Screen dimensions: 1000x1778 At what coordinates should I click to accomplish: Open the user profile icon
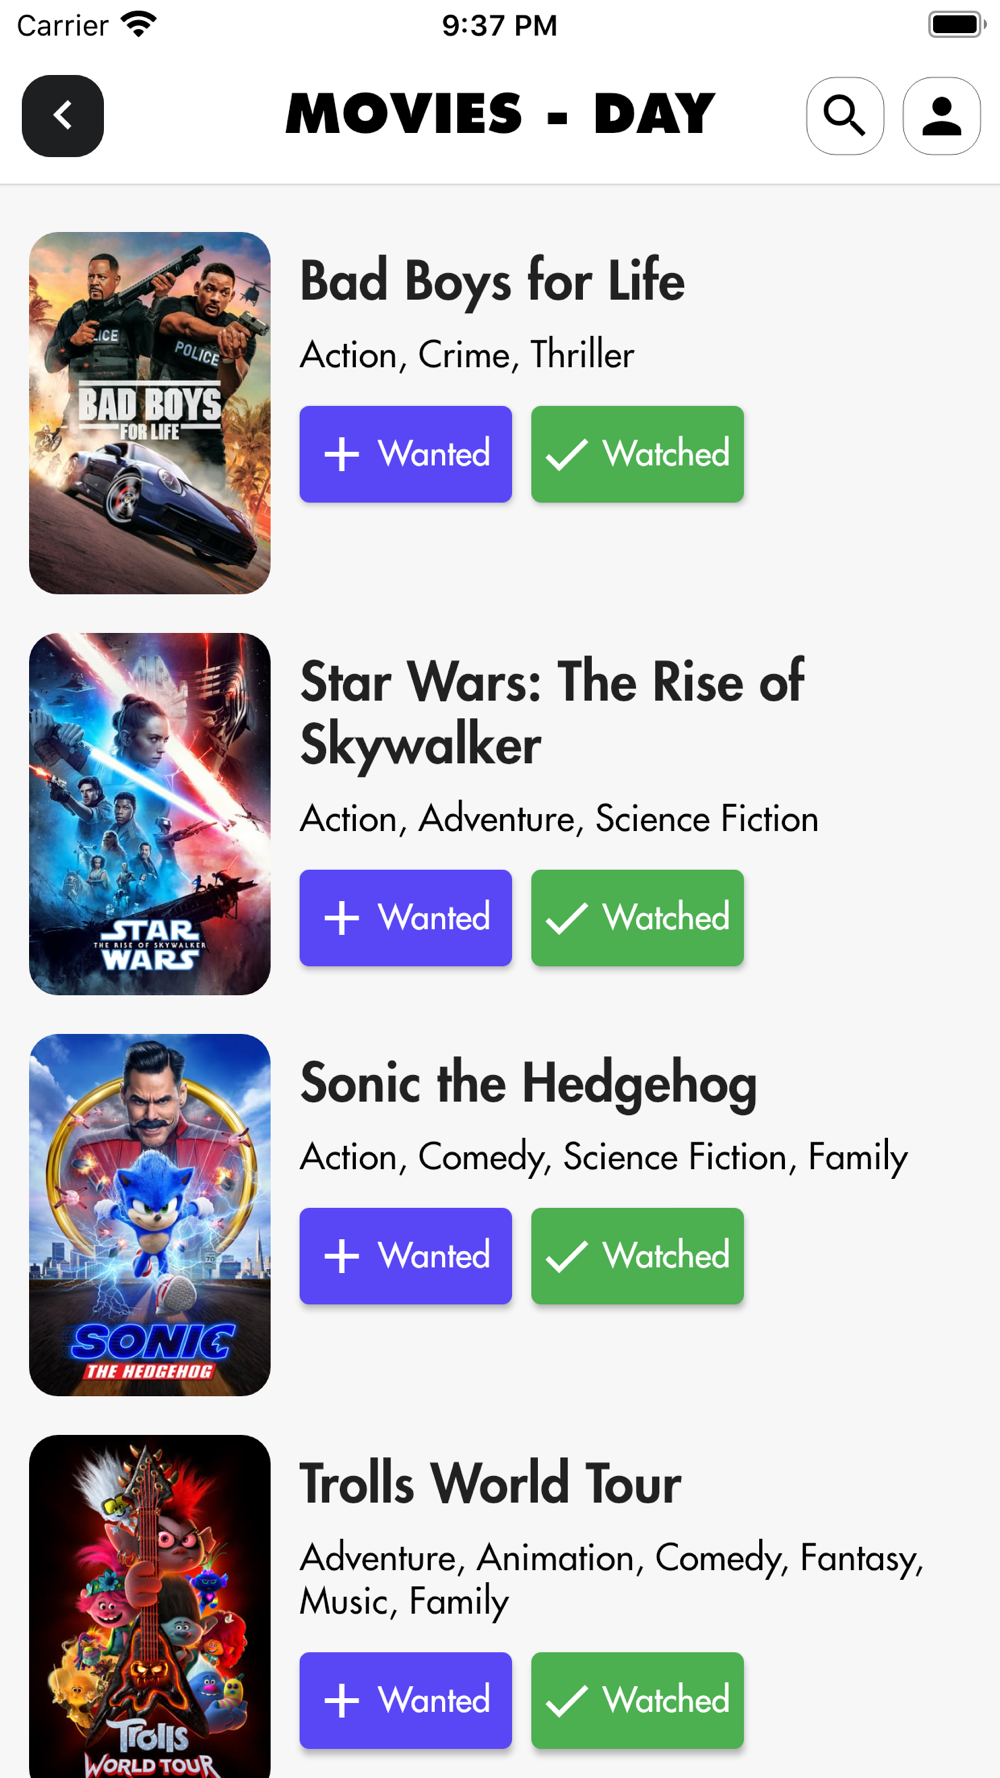click(x=941, y=116)
